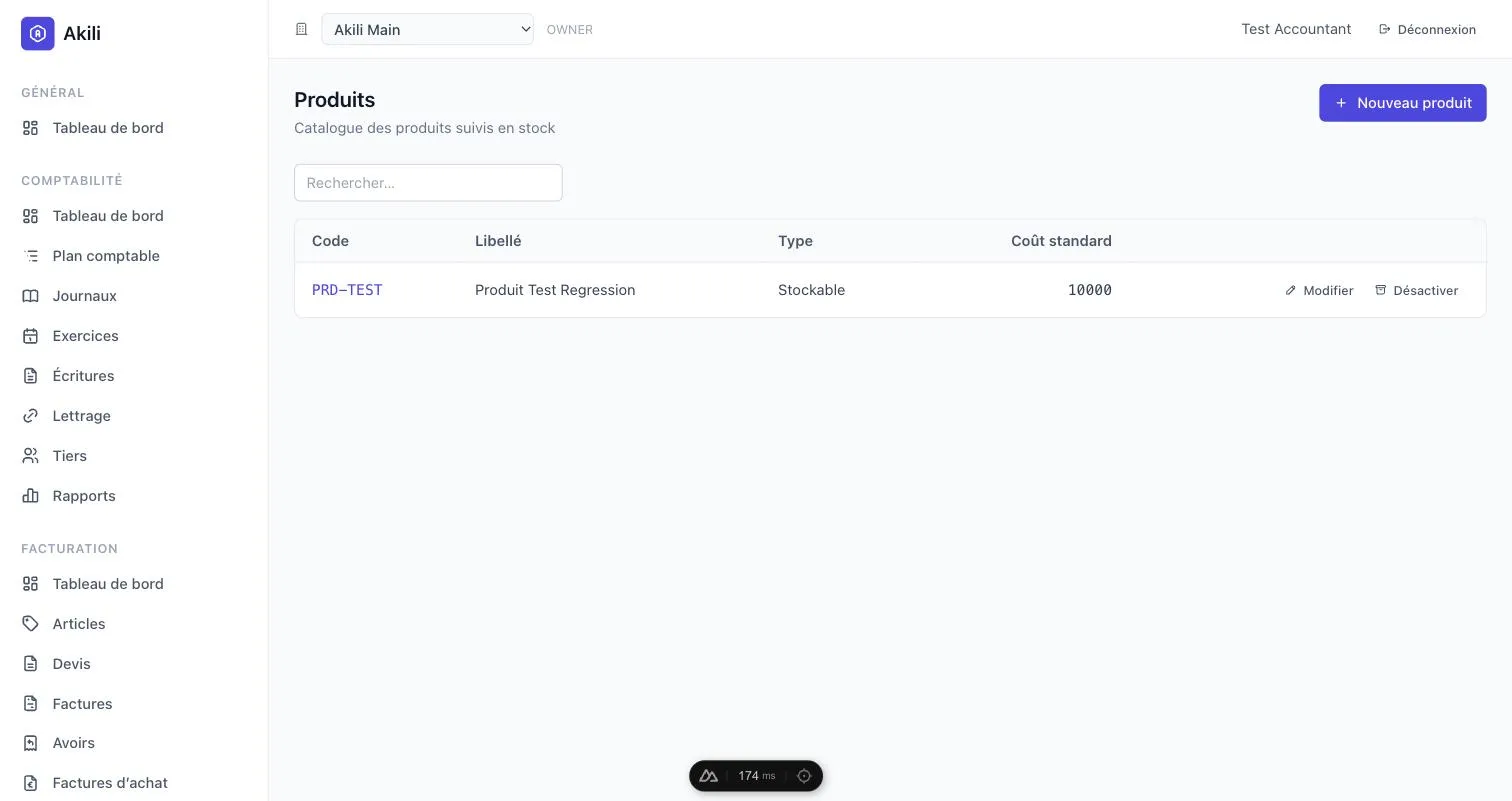Image resolution: width=1512 pixels, height=801 pixels.
Task: Select the Tiers people icon
Action: coord(31,456)
